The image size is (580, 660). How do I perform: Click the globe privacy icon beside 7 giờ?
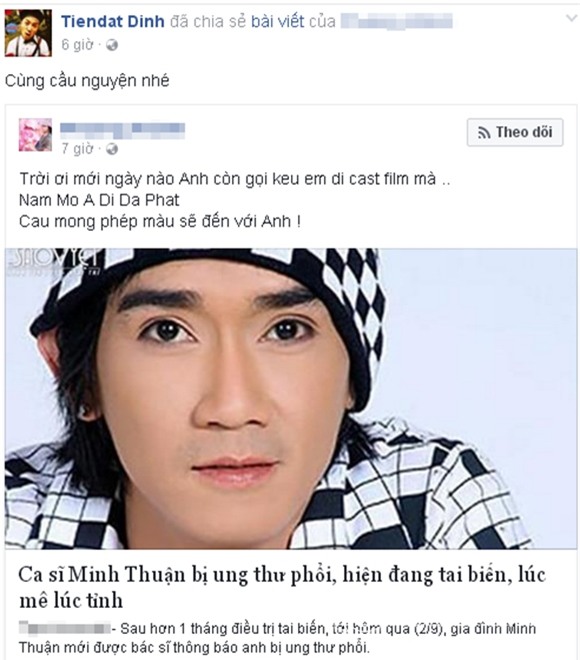click(x=112, y=149)
